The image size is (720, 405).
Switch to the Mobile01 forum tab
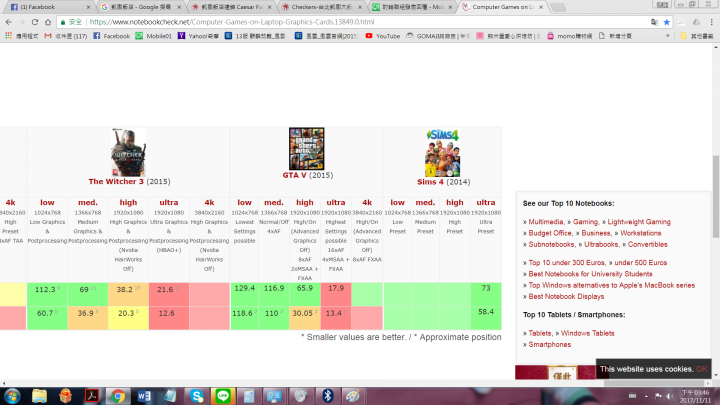pos(412,7)
